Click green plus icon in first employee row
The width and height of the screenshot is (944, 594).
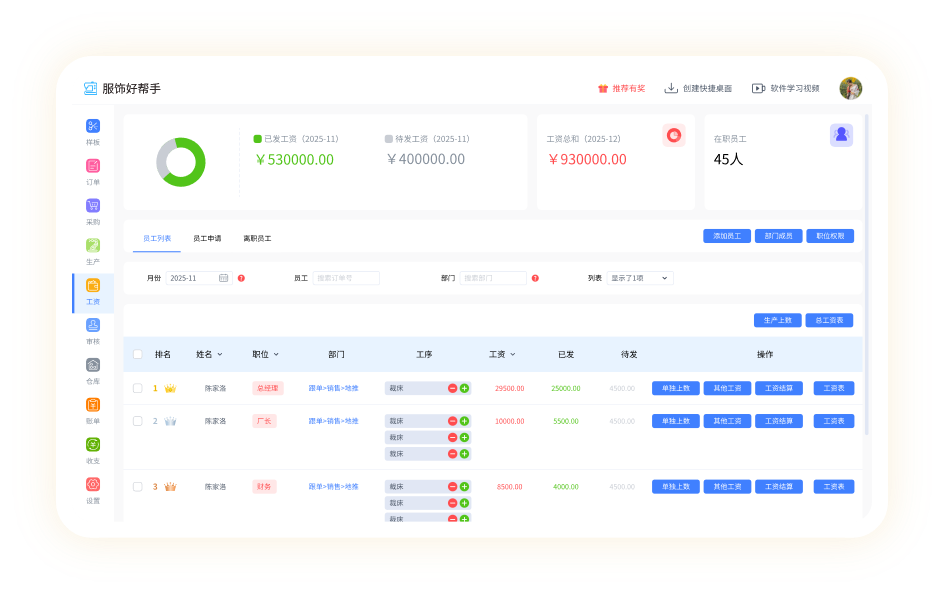click(x=464, y=388)
